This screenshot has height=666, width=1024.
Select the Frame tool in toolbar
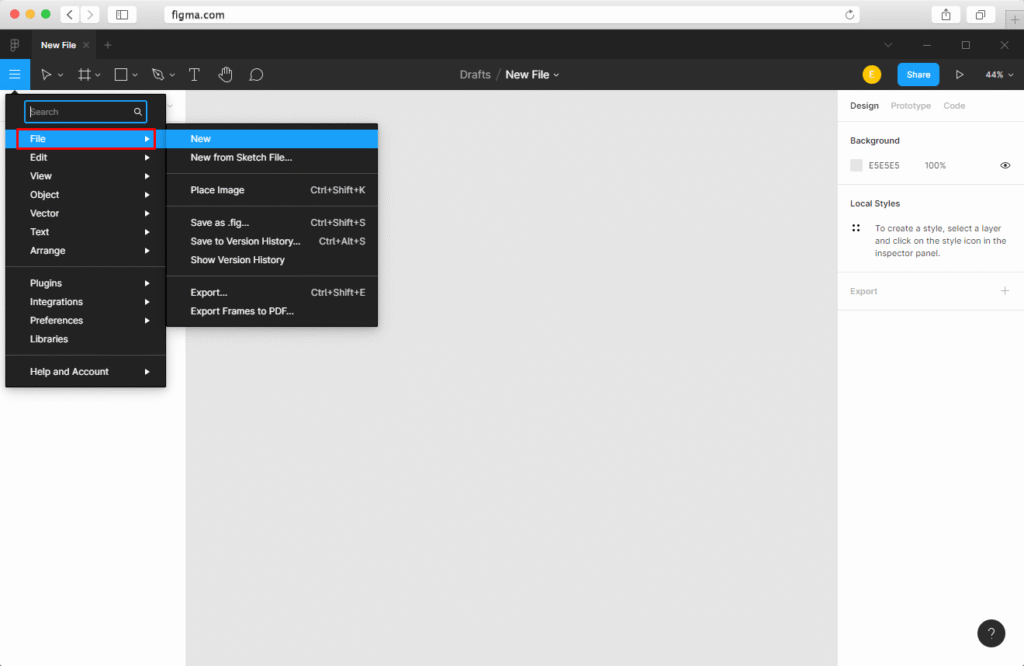(85, 75)
